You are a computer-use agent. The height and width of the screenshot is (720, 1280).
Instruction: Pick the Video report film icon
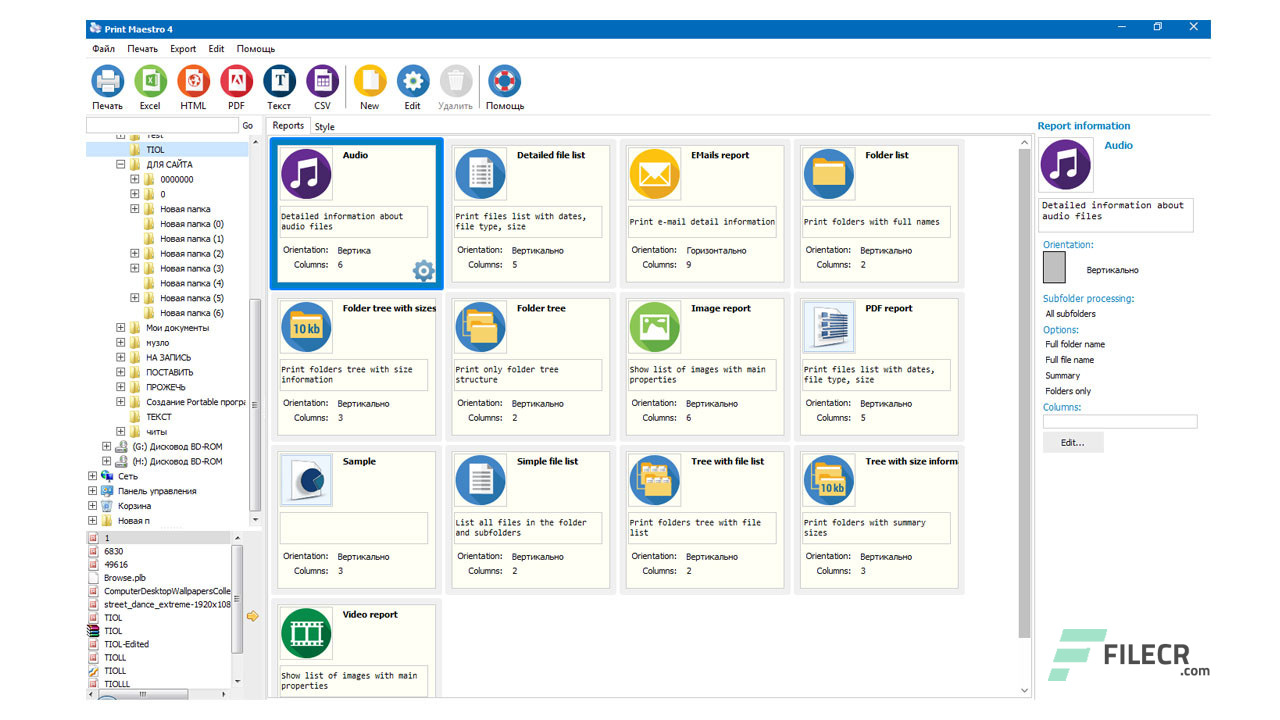[306, 632]
